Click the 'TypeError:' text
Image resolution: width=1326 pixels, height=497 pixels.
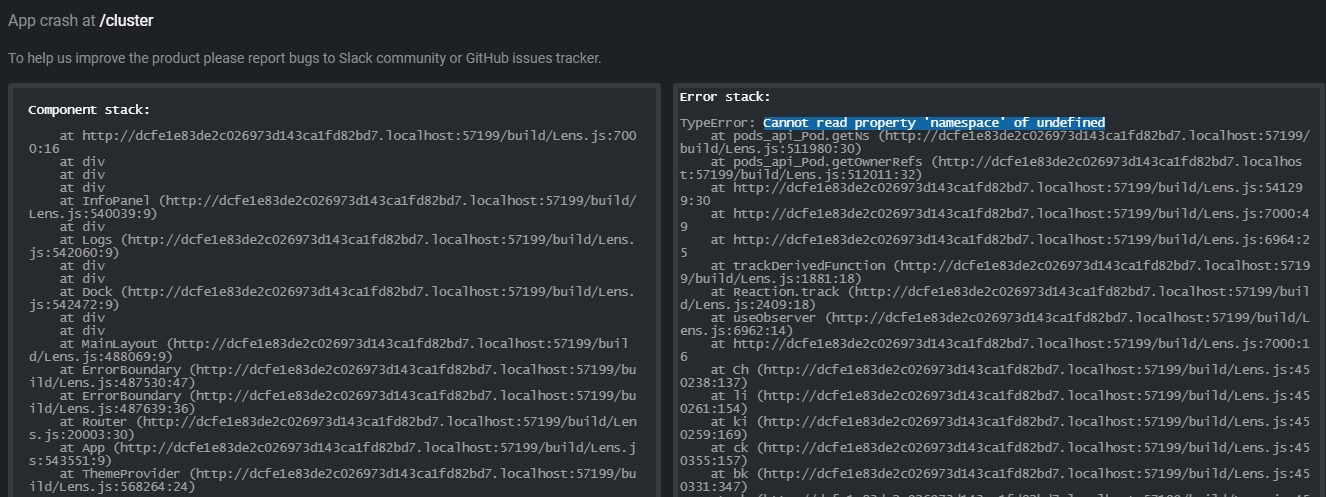pos(717,122)
